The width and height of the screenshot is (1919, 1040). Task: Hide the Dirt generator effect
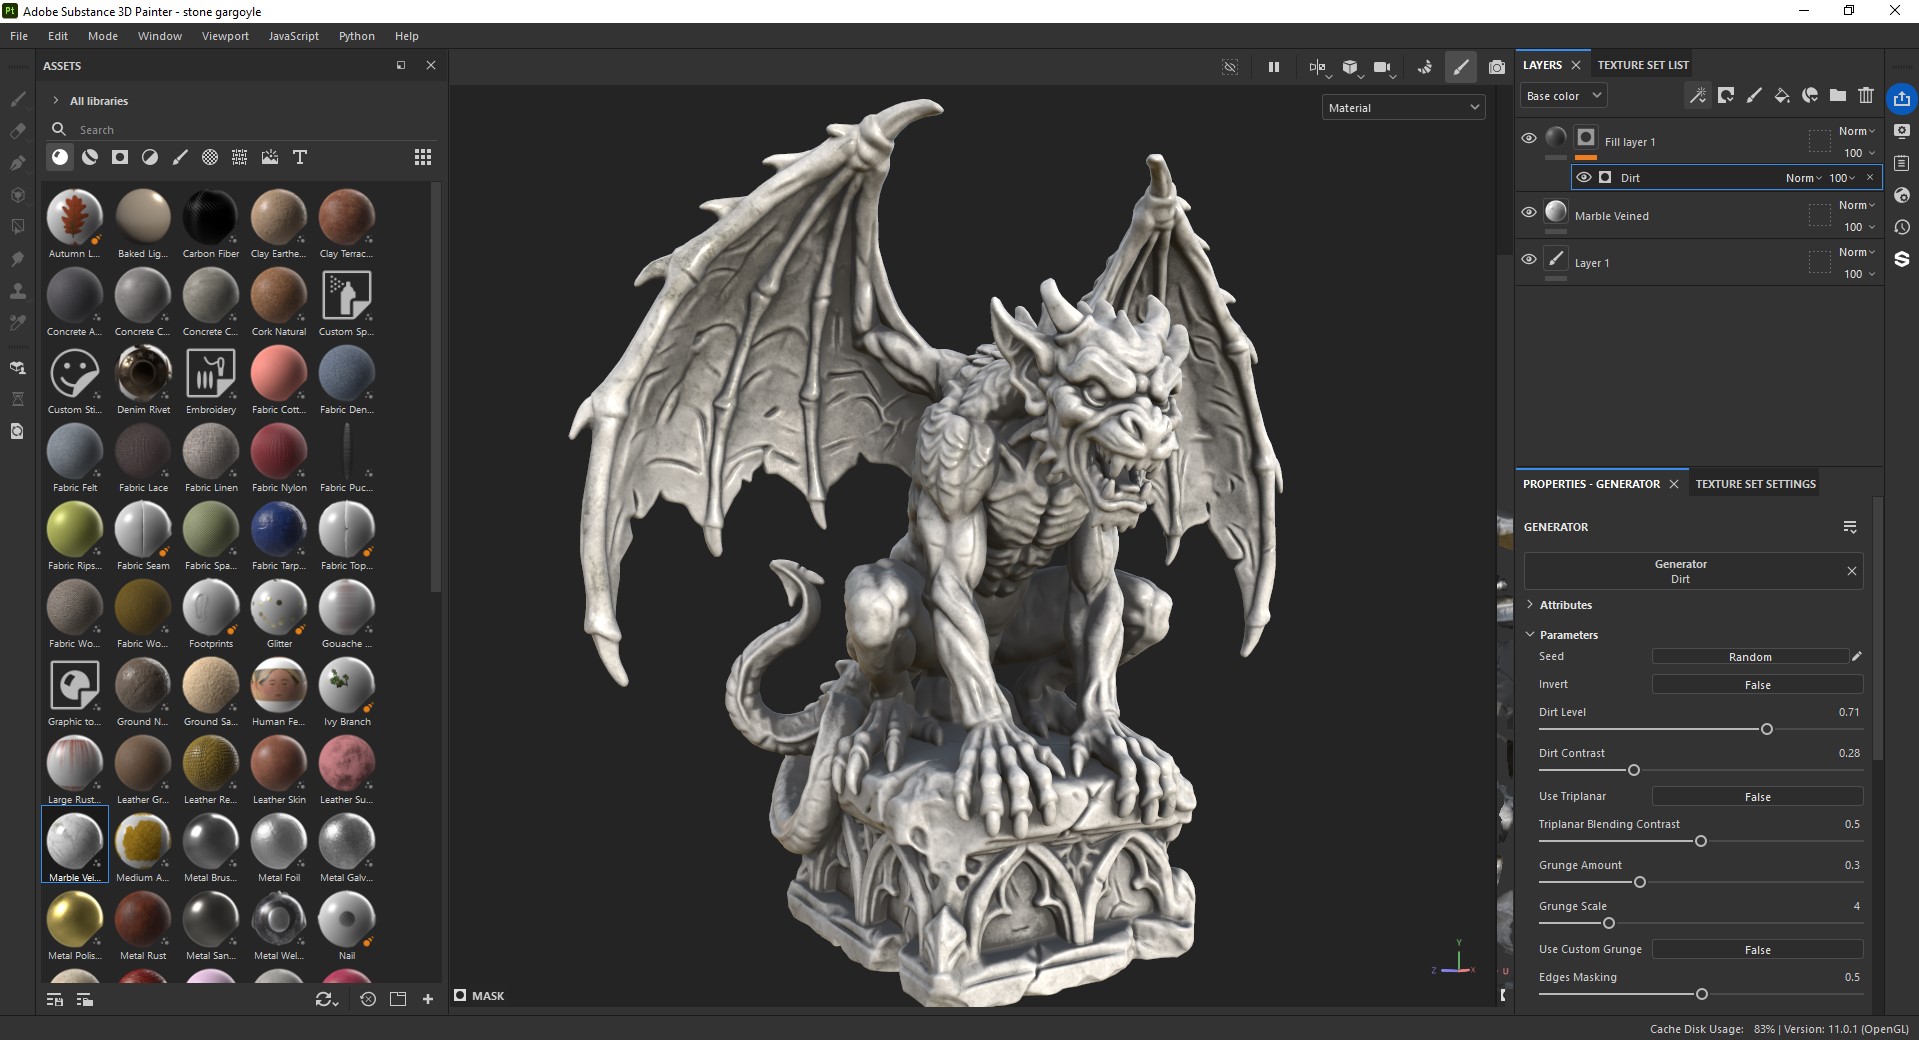[x=1584, y=177]
